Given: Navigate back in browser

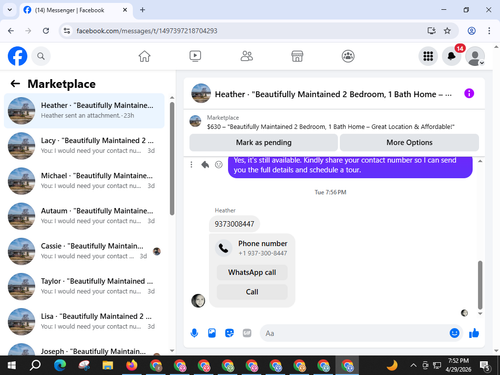Looking at the screenshot, I should [x=11, y=31].
